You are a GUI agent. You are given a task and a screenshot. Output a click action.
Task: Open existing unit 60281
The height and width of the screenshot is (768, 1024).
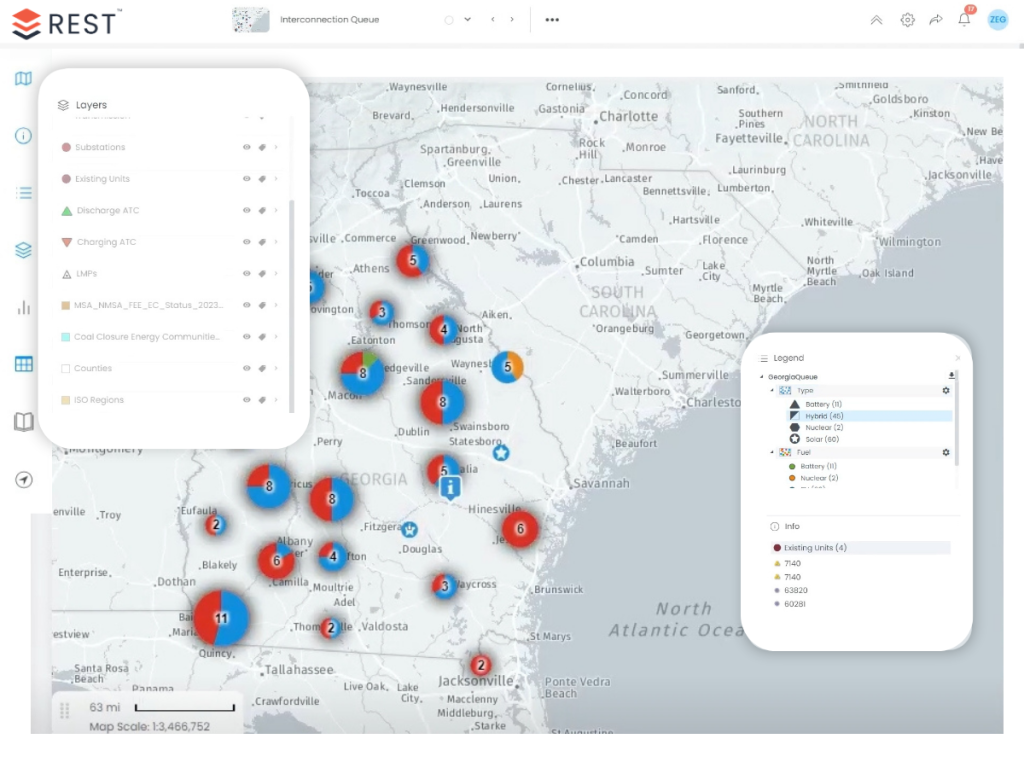pyautogui.click(x=794, y=604)
